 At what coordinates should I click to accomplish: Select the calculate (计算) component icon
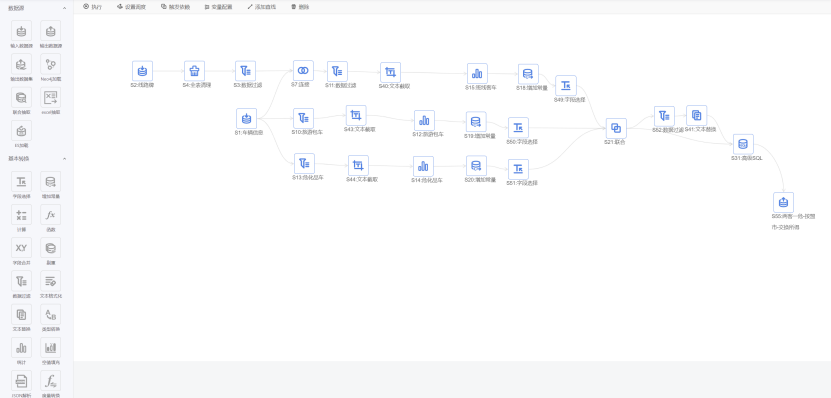[x=21, y=215]
